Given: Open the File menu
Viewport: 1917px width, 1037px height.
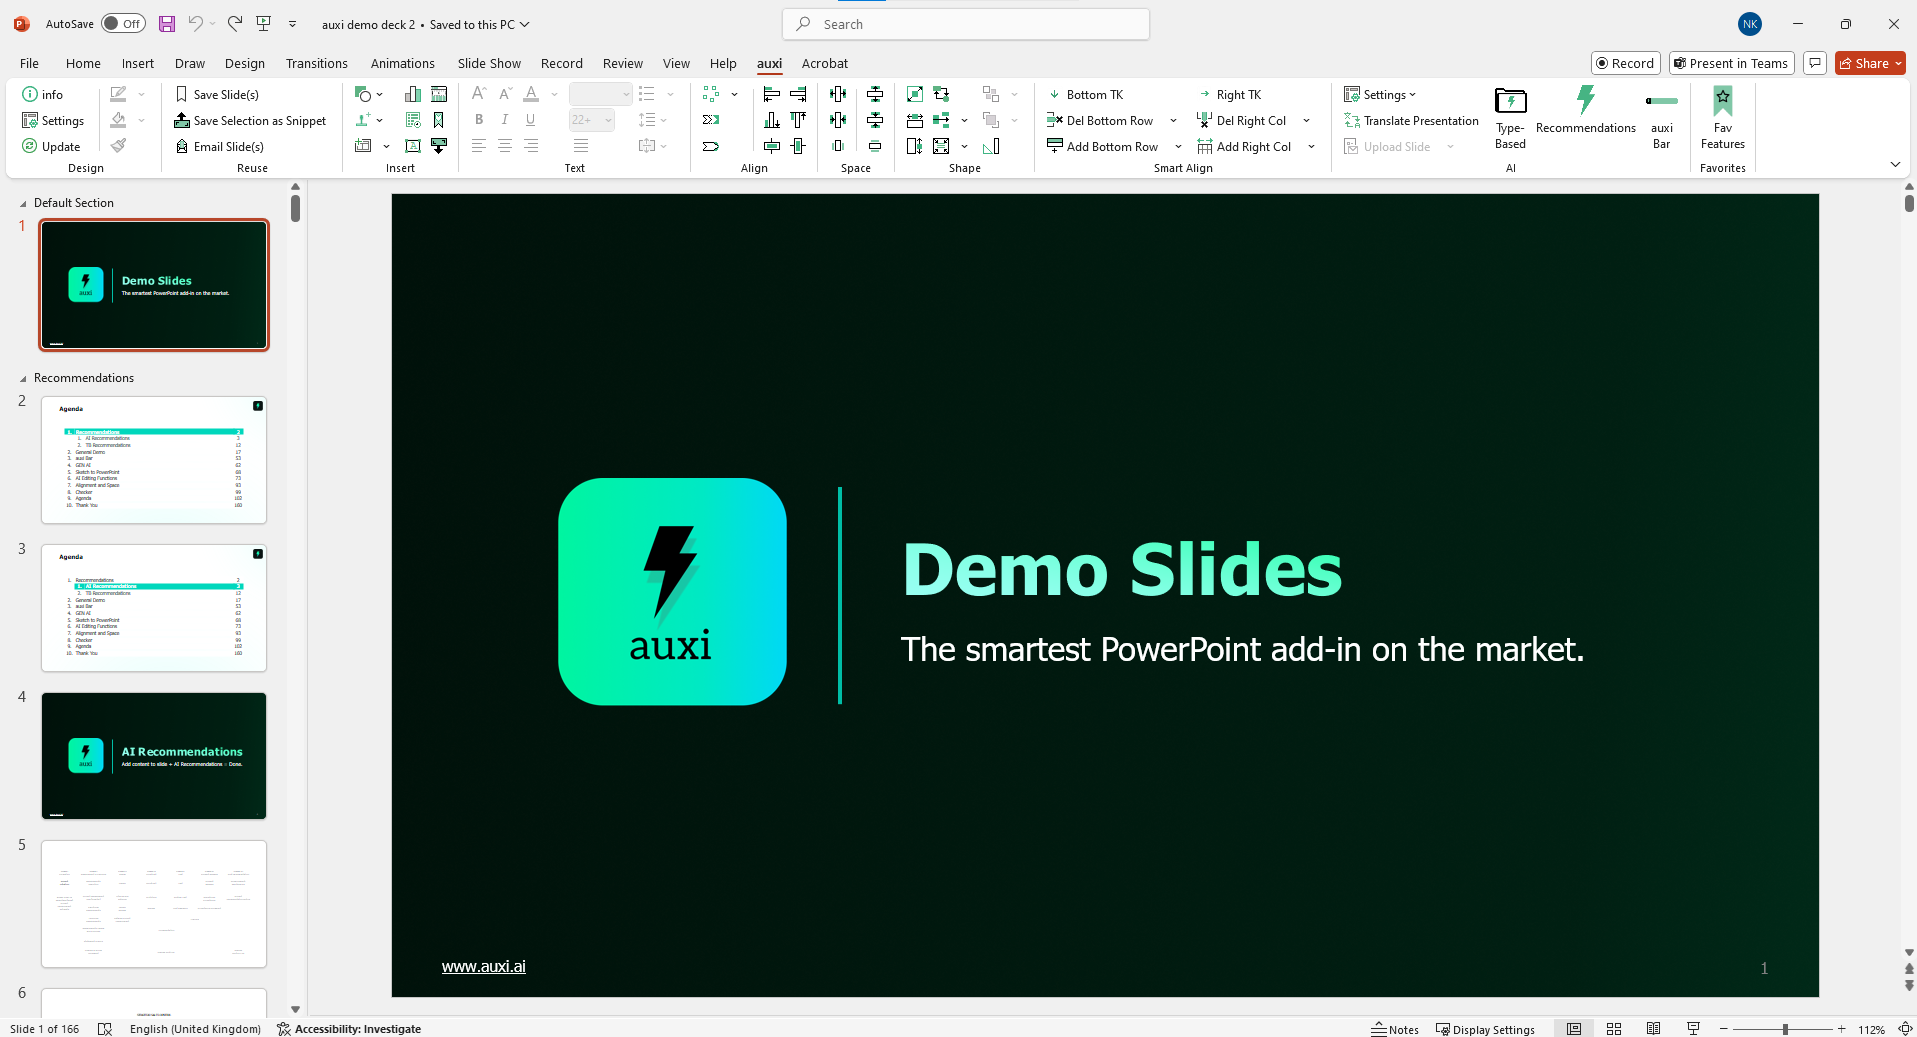Looking at the screenshot, I should pos(29,64).
